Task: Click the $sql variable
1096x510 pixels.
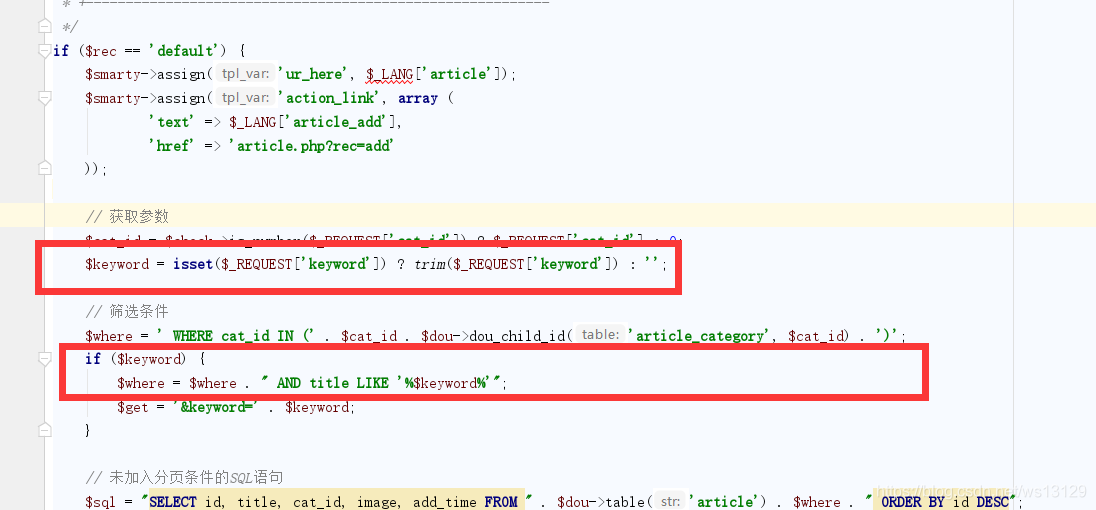Action: point(101,502)
